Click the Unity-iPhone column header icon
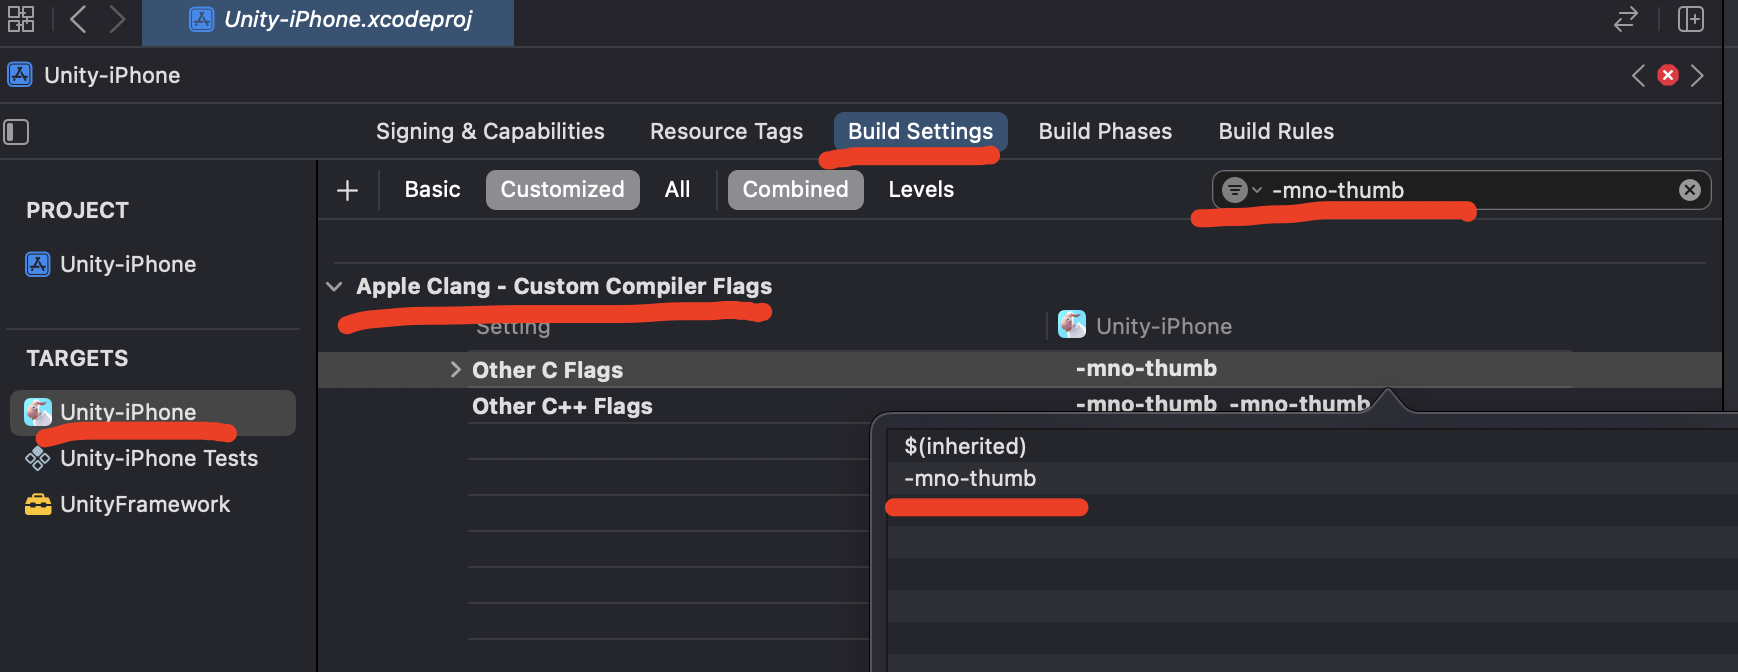This screenshot has height=672, width=1738. [1072, 324]
